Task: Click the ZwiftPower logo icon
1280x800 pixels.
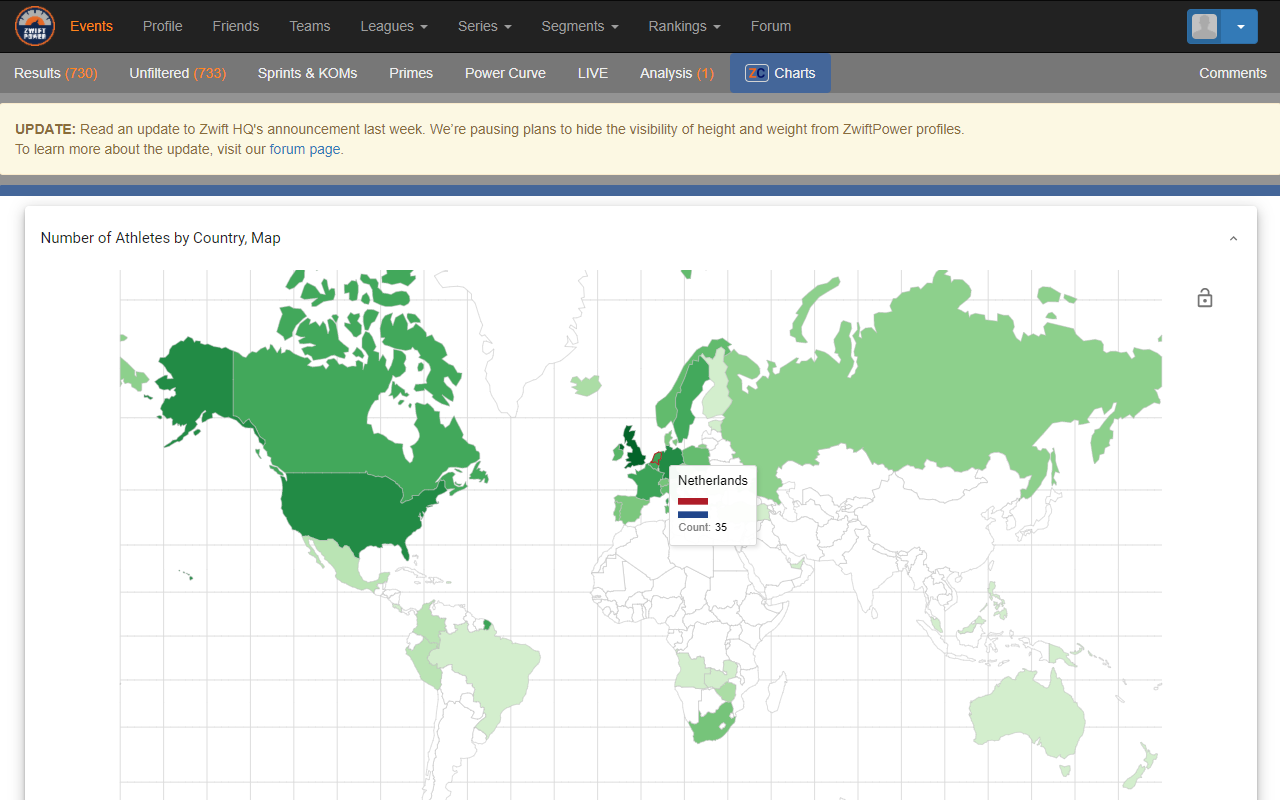Action: pos(35,26)
